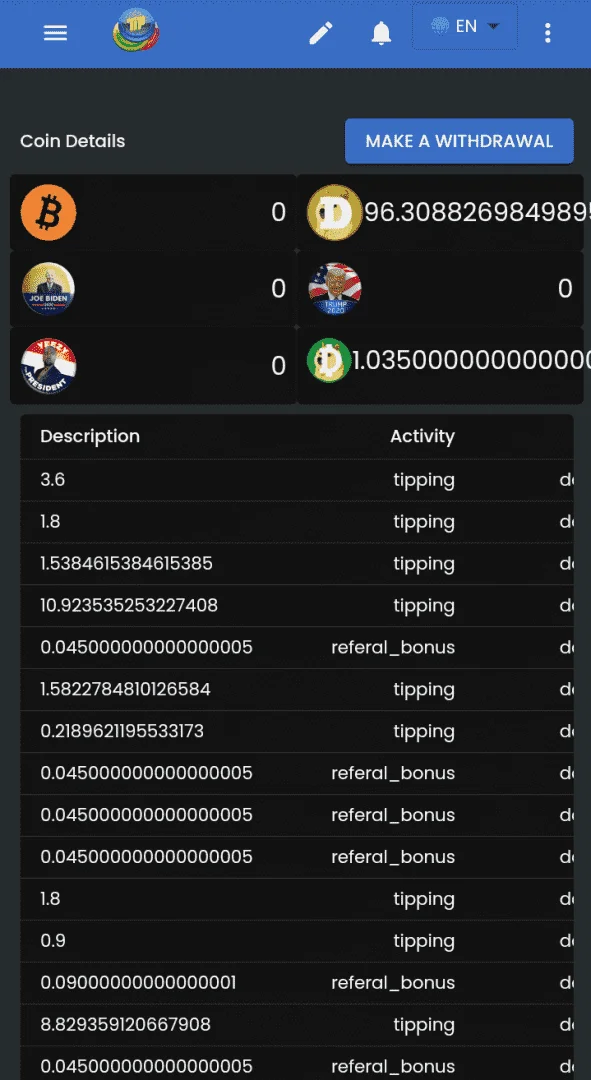Click the Description column header
This screenshot has height=1080, width=591.
point(90,436)
